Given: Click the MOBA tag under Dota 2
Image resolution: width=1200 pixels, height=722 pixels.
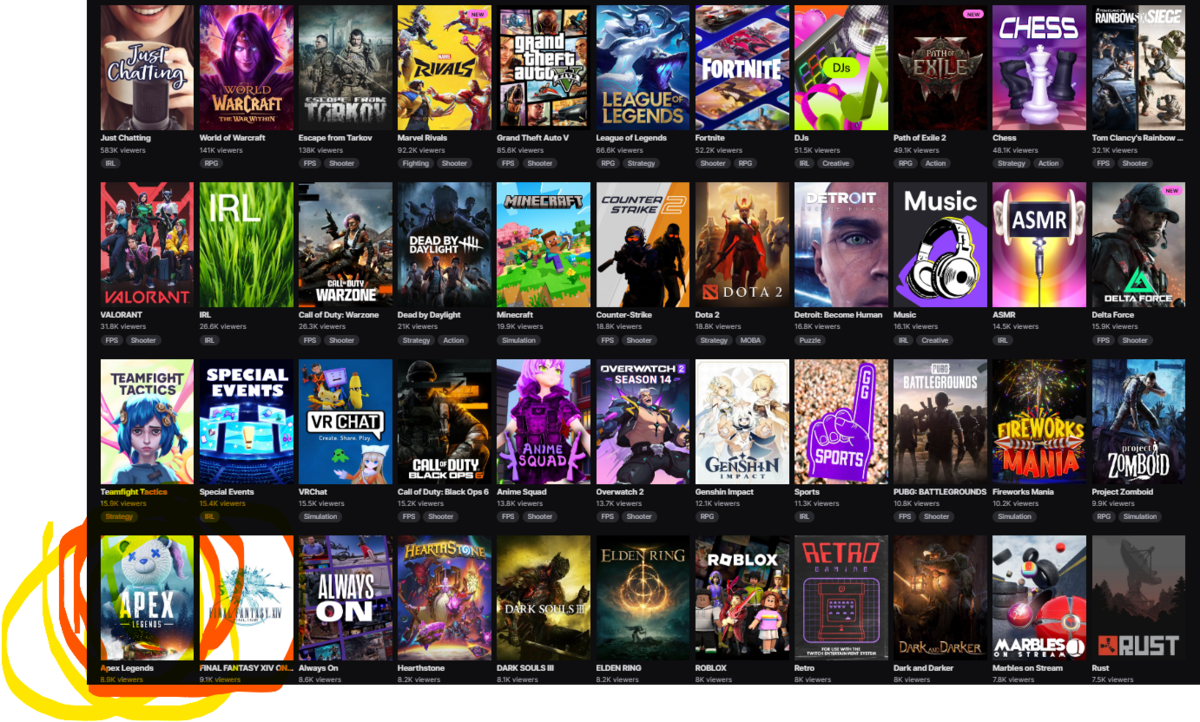Looking at the screenshot, I should tap(748, 340).
